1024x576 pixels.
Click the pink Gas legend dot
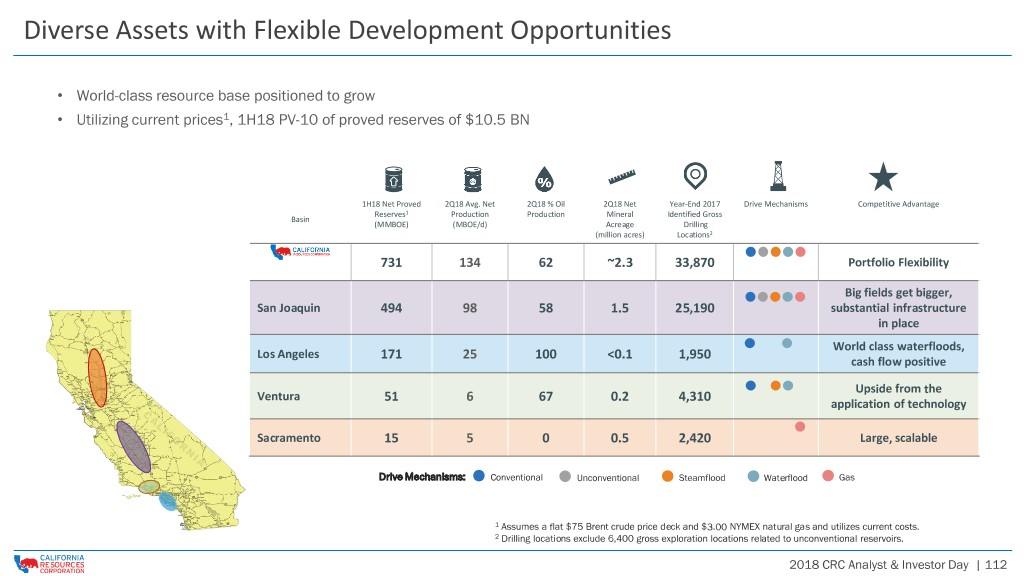[x=828, y=475]
